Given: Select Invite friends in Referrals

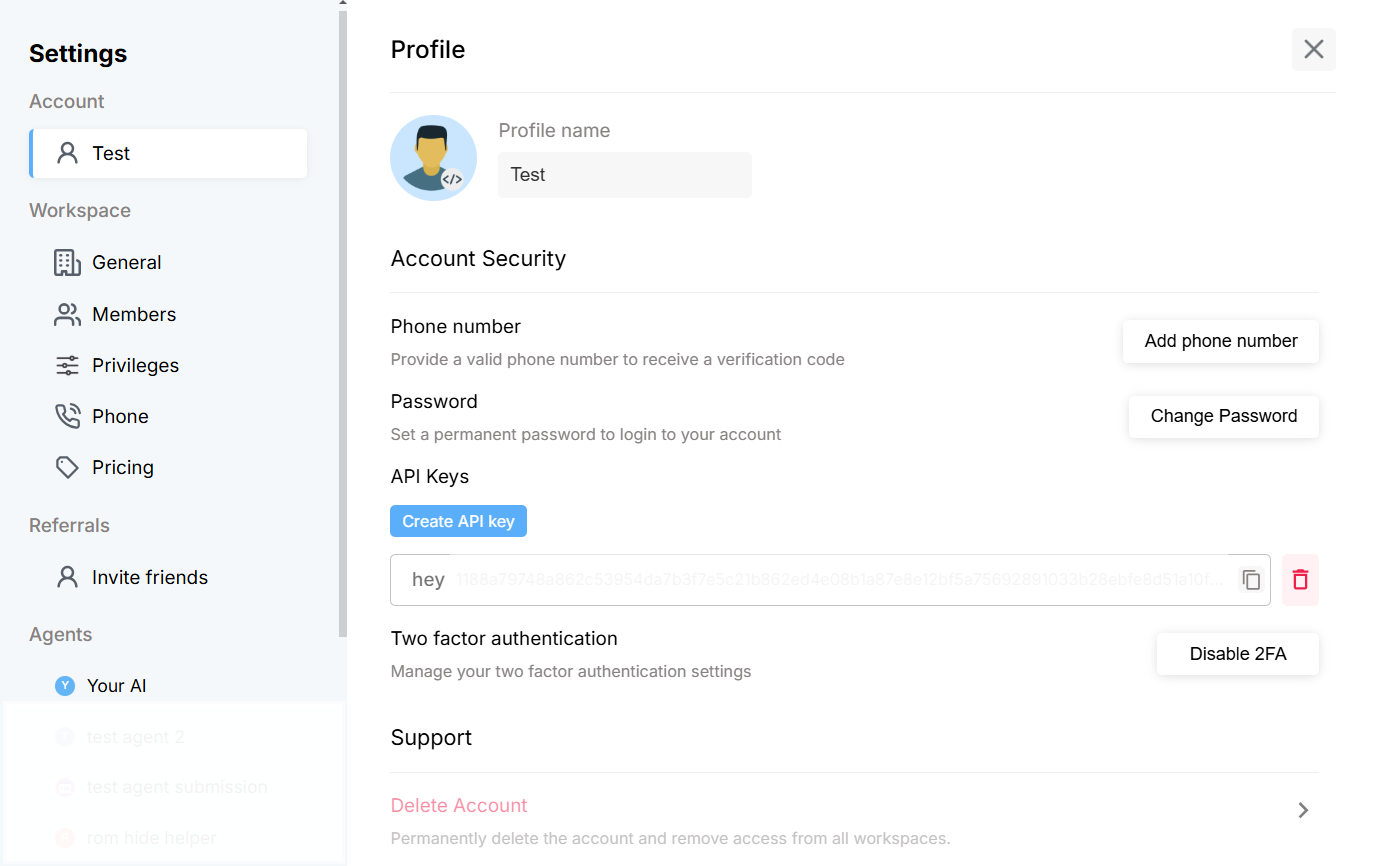Looking at the screenshot, I should [149, 578].
